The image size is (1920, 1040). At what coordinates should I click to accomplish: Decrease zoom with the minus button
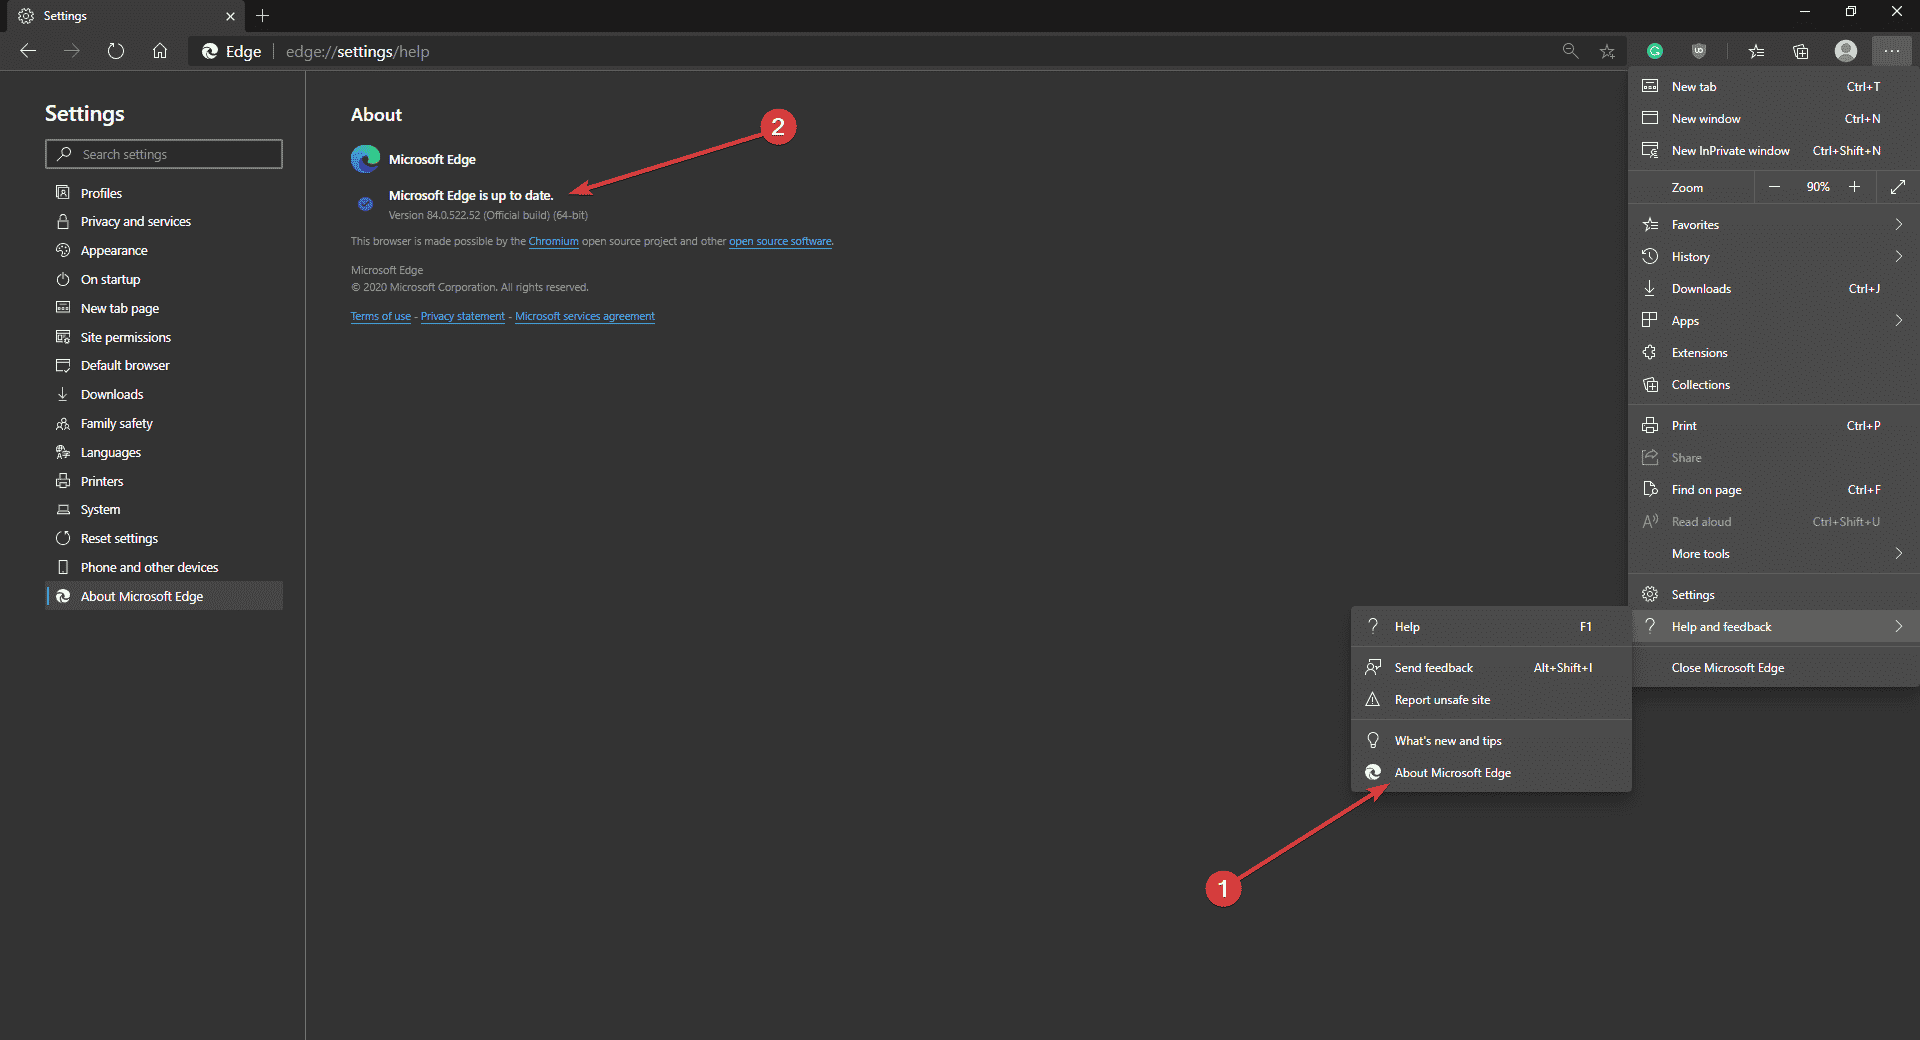[1774, 187]
